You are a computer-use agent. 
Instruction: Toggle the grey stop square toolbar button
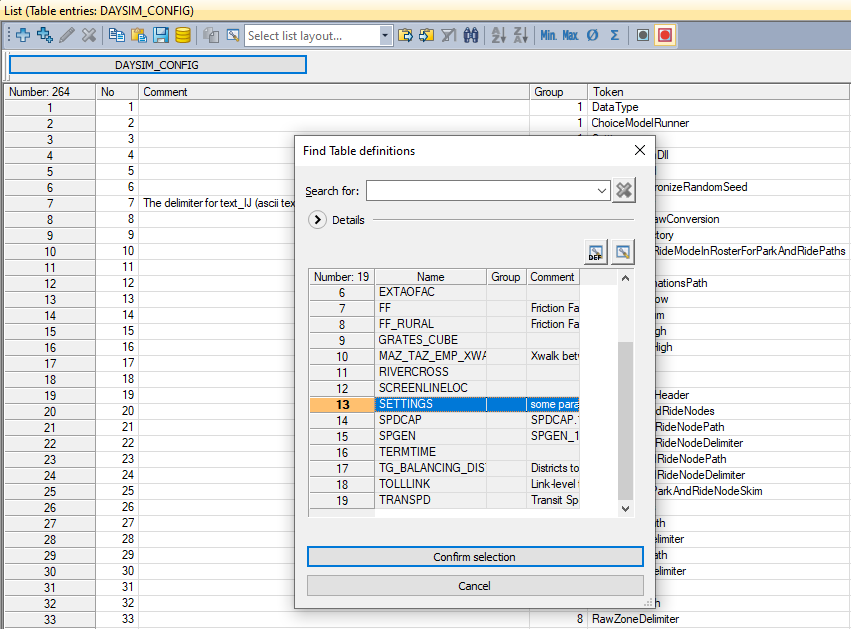(642, 35)
